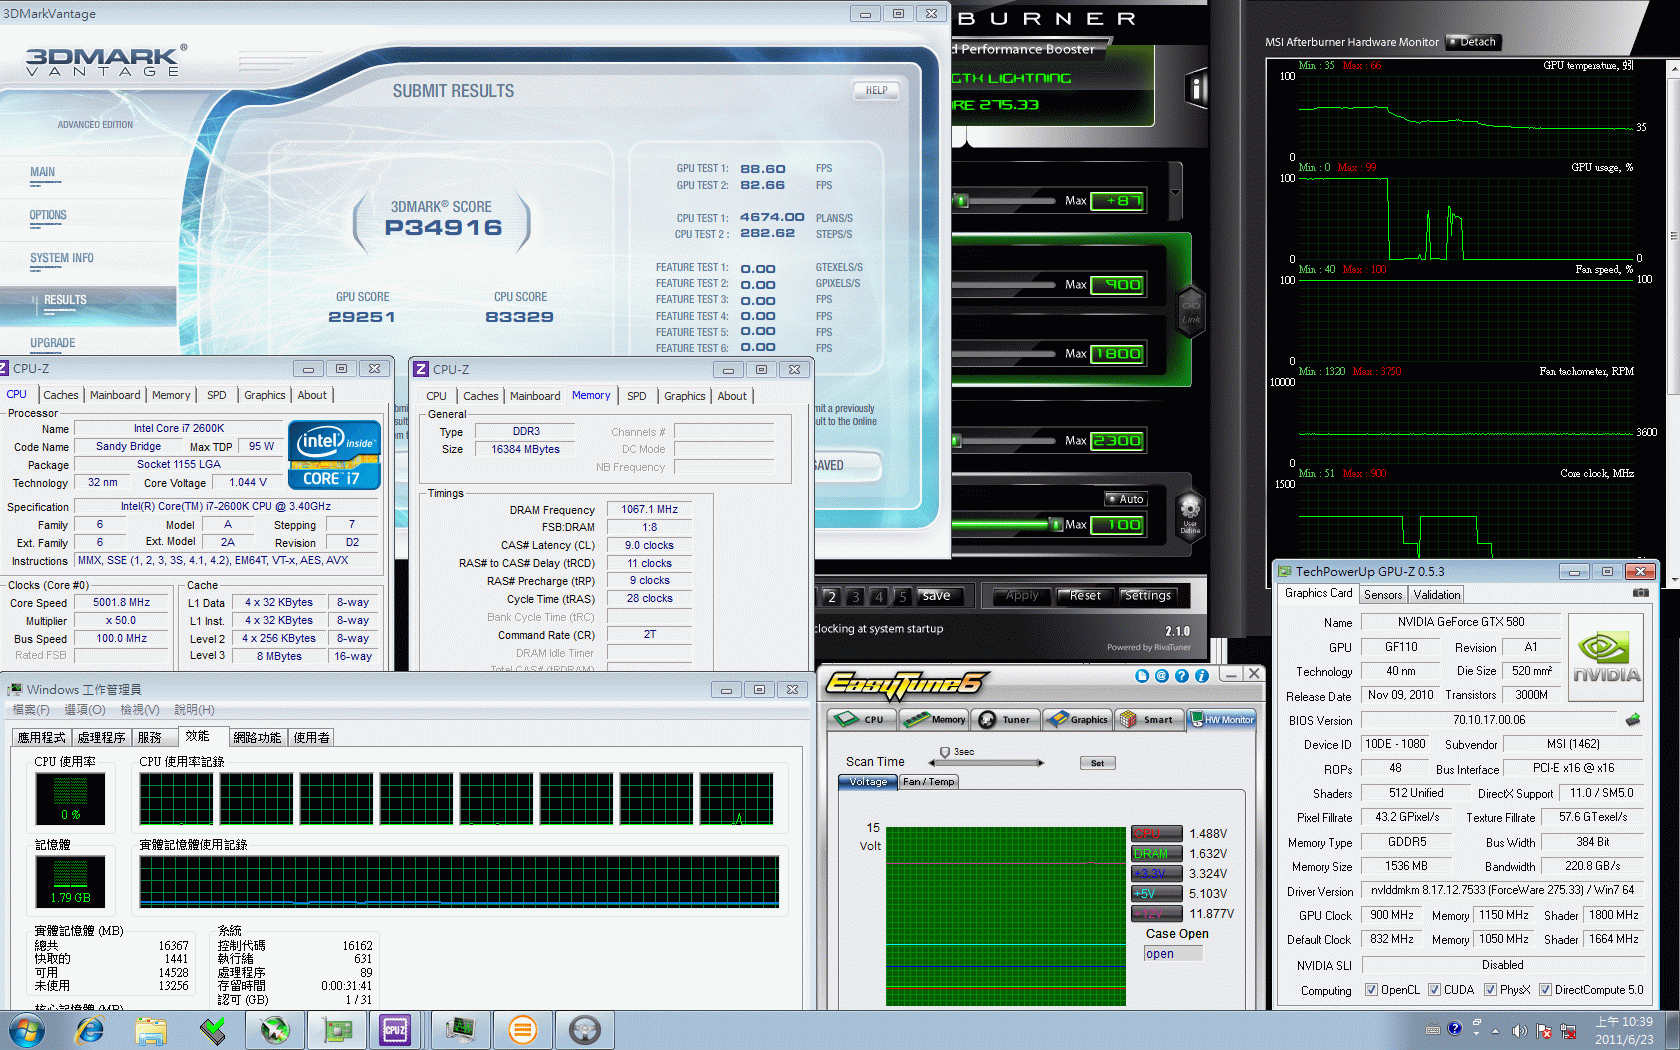Launch Internet Explorer from taskbar
Screen dimensions: 1680x1050
click(90, 1030)
